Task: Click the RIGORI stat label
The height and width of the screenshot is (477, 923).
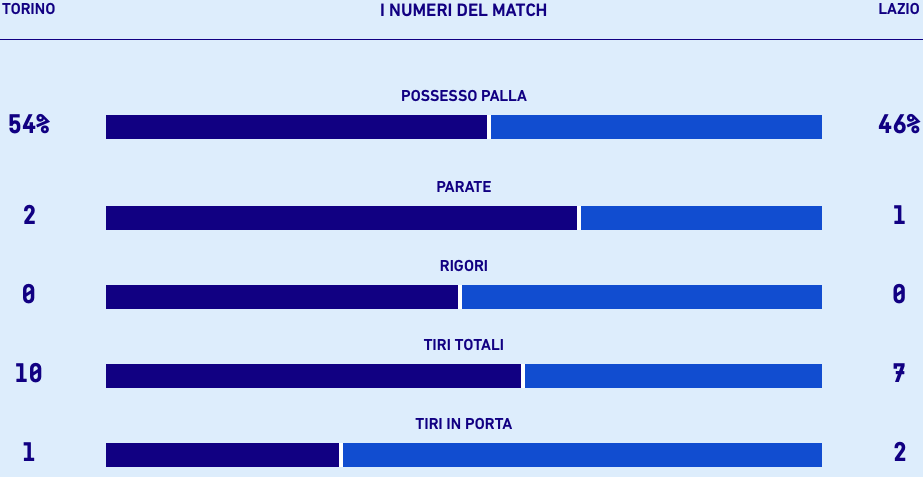Action: click(463, 266)
